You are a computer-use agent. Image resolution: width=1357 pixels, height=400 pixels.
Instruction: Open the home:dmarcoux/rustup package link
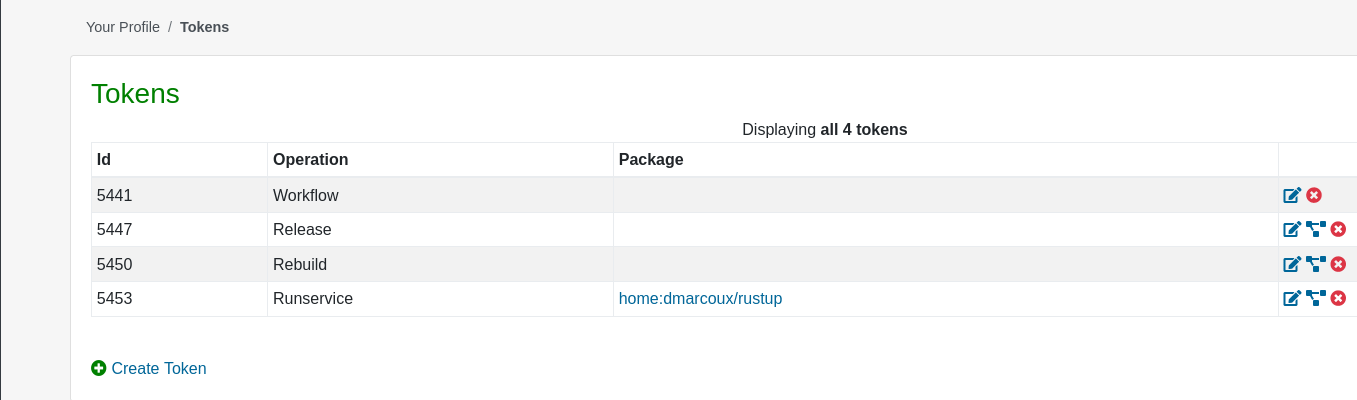[700, 298]
